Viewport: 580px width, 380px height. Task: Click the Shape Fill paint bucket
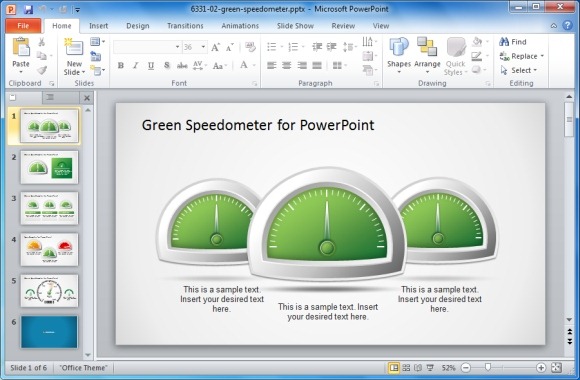tap(478, 41)
